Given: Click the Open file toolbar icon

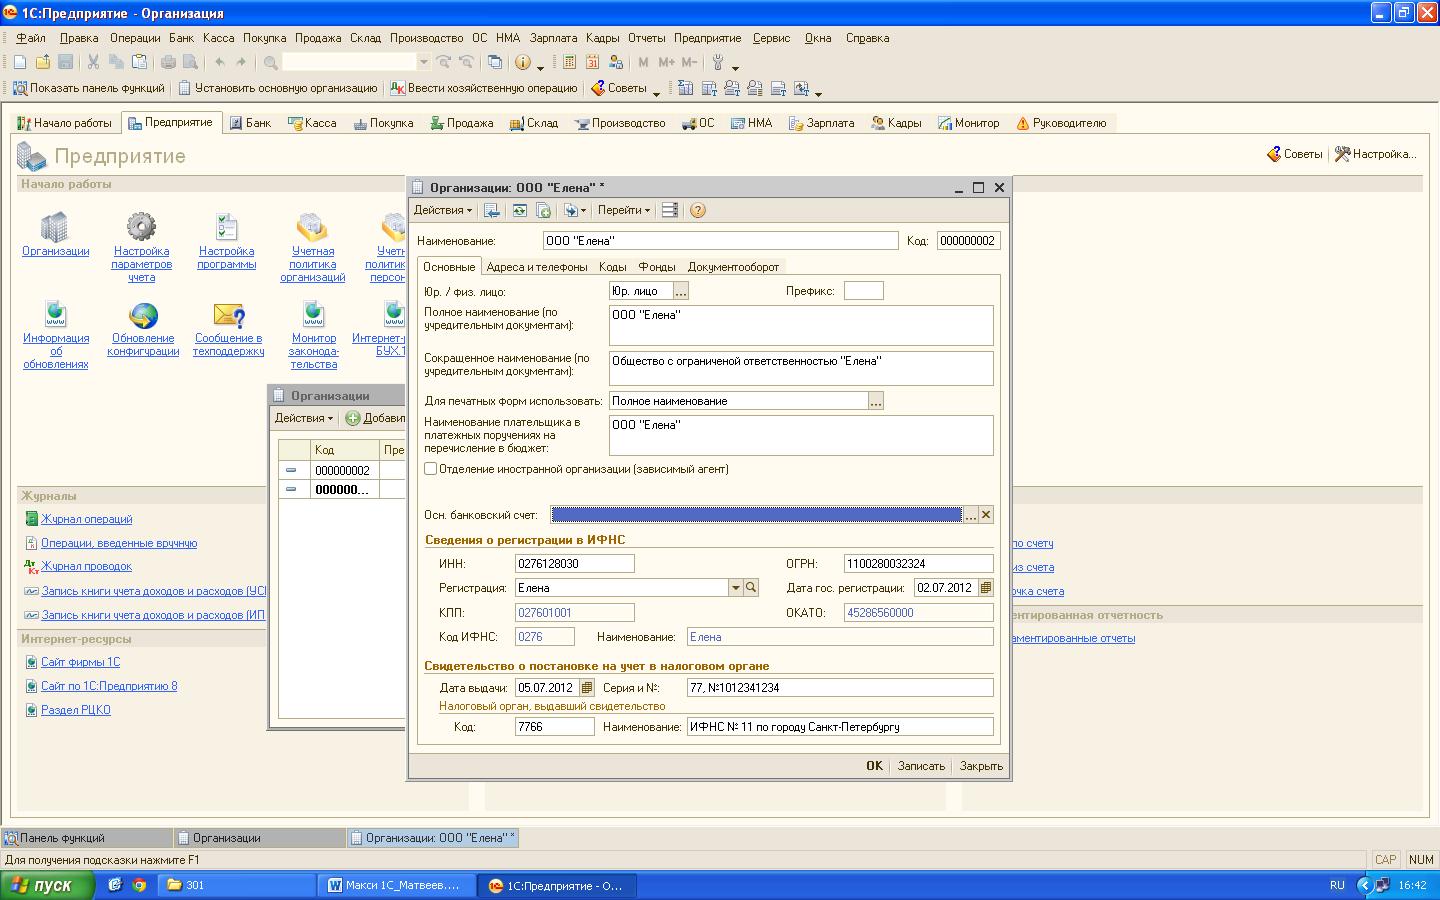Looking at the screenshot, I should point(43,62).
